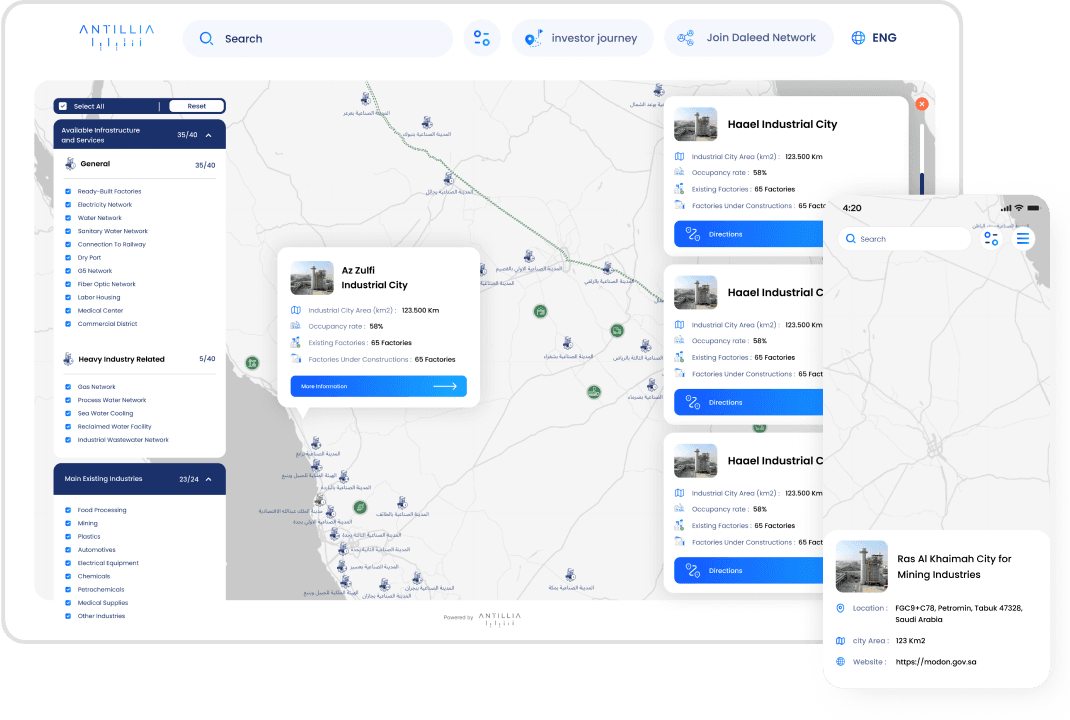
Task: Click the location pin icon in mobile card
Action: click(841, 608)
